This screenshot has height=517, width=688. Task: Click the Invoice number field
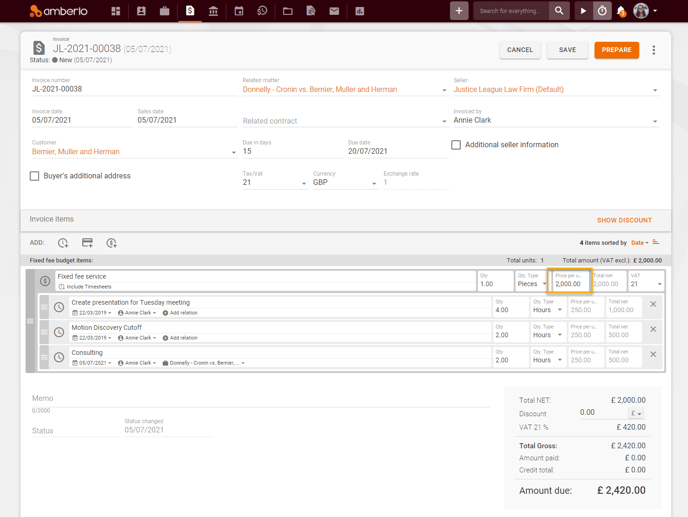pyautogui.click(x=134, y=89)
